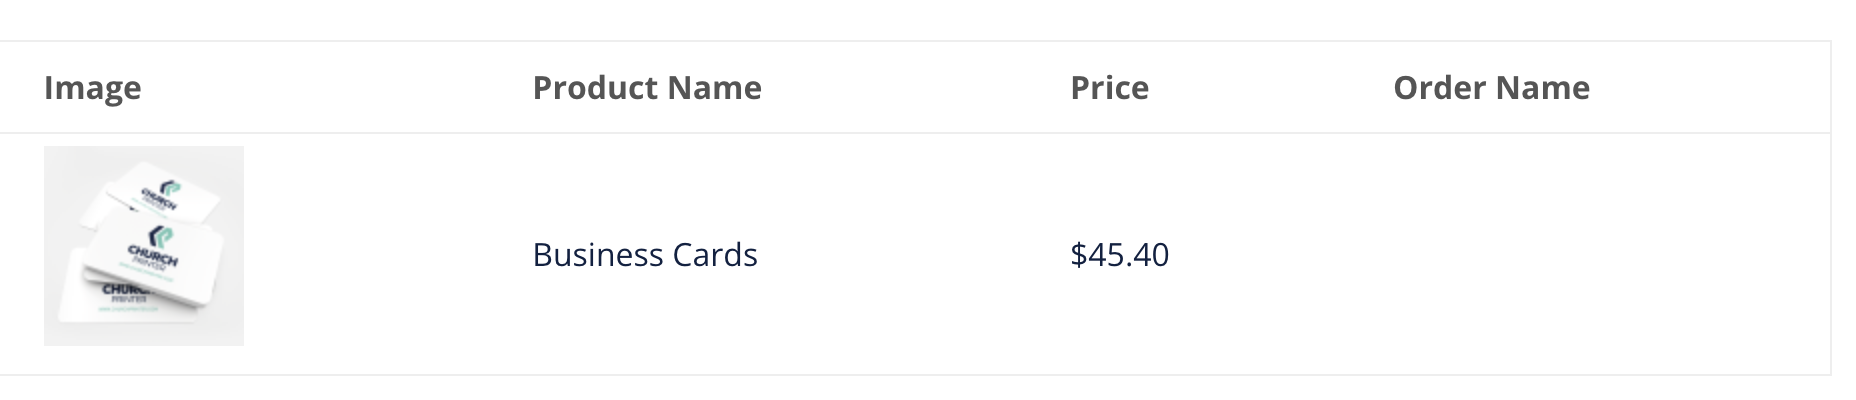This screenshot has width=1856, height=400.
Task: Click the word "Order" in the column header
Action: 1436,88
